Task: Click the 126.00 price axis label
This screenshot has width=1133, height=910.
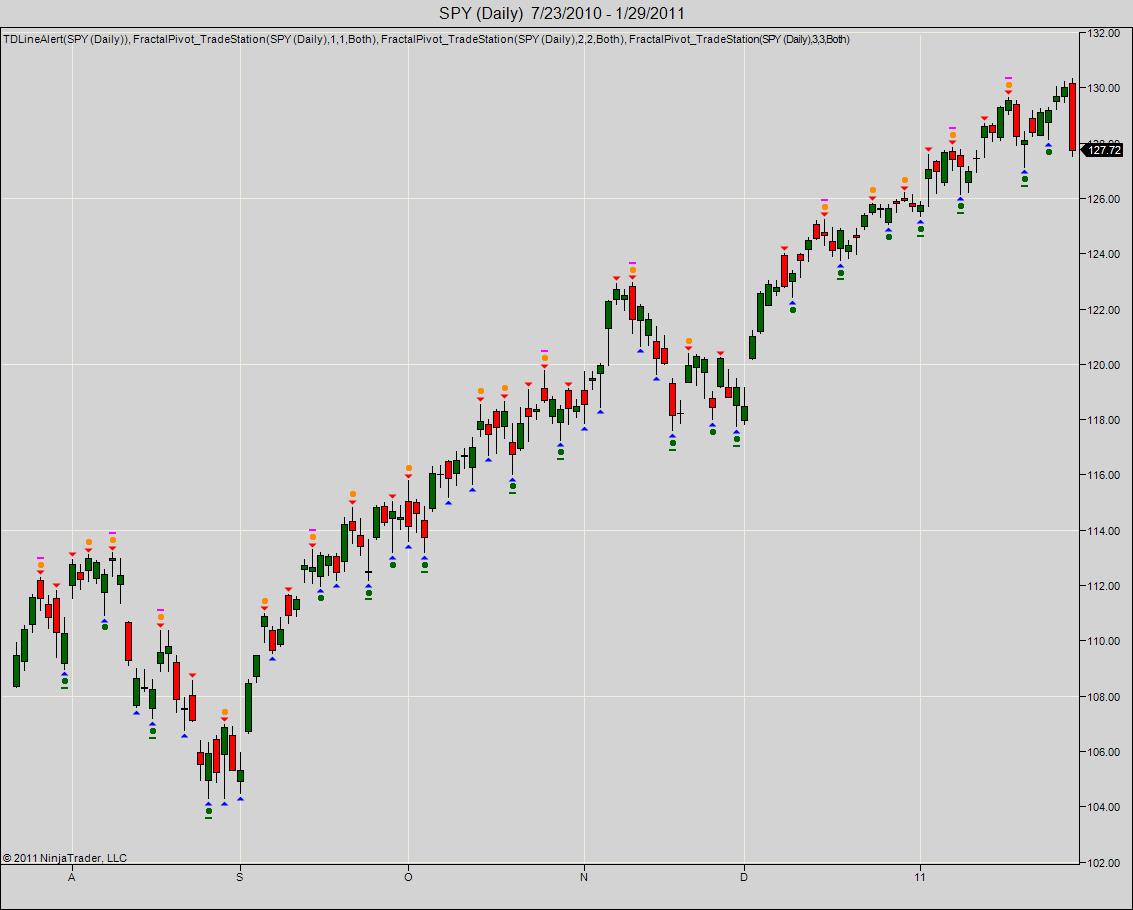Action: click(x=1104, y=199)
